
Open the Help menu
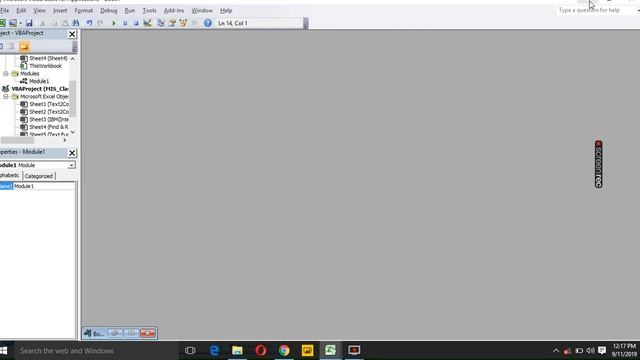pos(226,11)
